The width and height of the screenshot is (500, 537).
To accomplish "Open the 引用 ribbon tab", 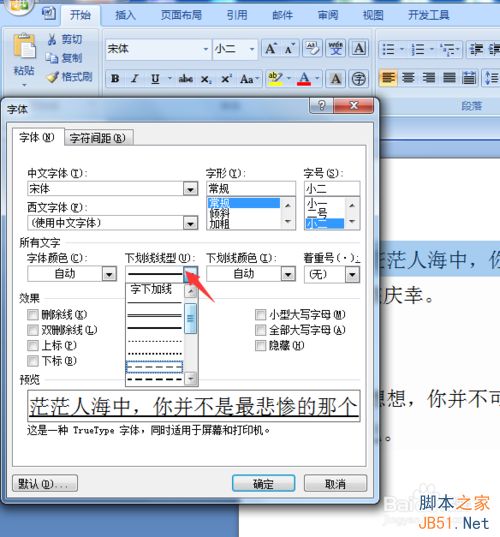I will pyautogui.click(x=237, y=15).
